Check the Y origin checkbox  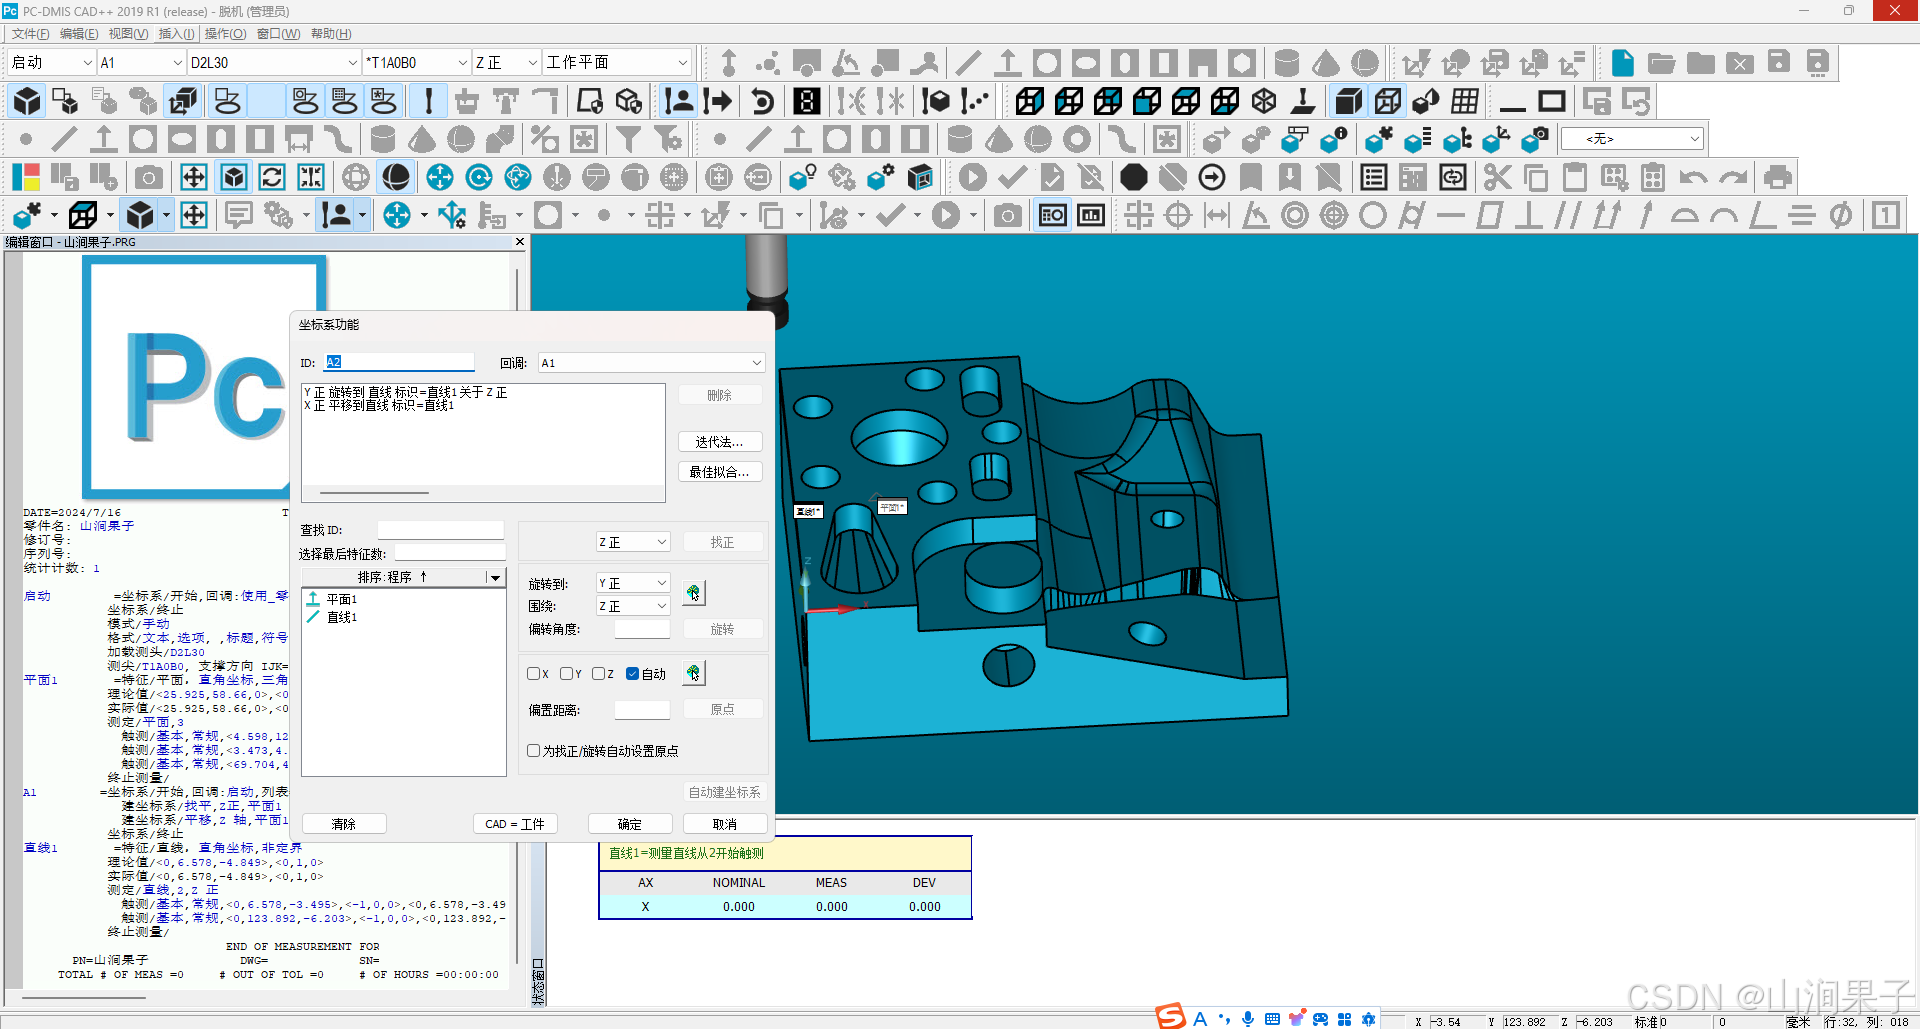pyautogui.click(x=567, y=674)
